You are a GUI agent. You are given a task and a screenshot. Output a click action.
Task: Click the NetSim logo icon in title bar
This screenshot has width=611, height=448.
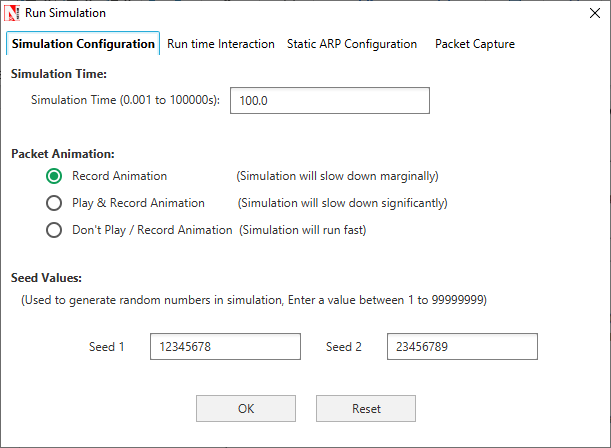click(12, 13)
